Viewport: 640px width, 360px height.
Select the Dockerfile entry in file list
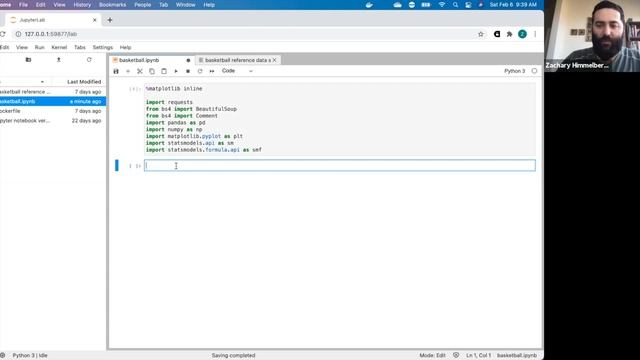[x=53, y=111]
